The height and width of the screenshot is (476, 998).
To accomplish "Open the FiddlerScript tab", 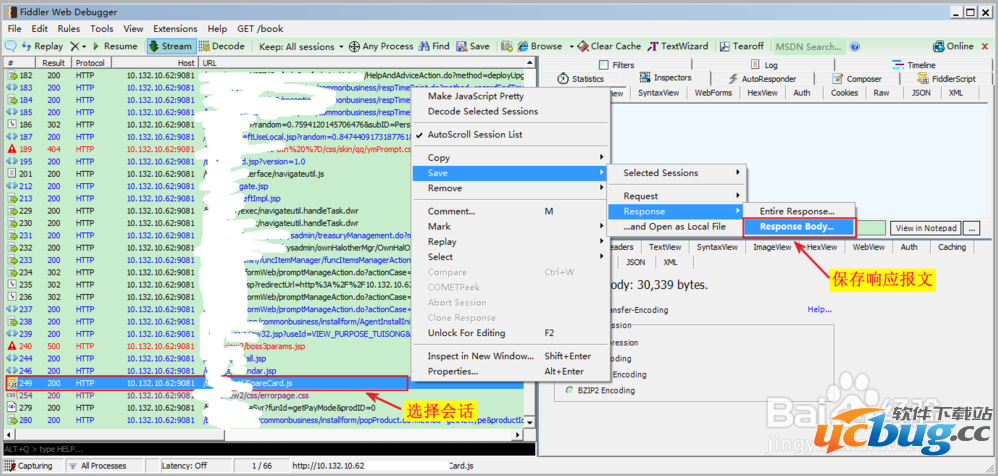I will coord(946,78).
